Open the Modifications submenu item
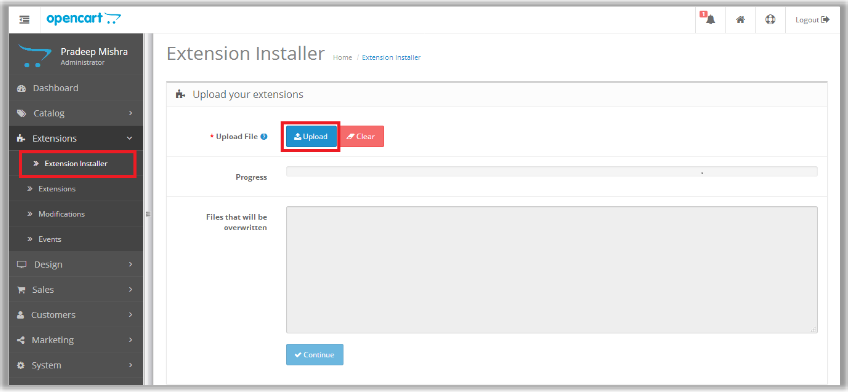The image size is (848, 392). (x=76, y=214)
